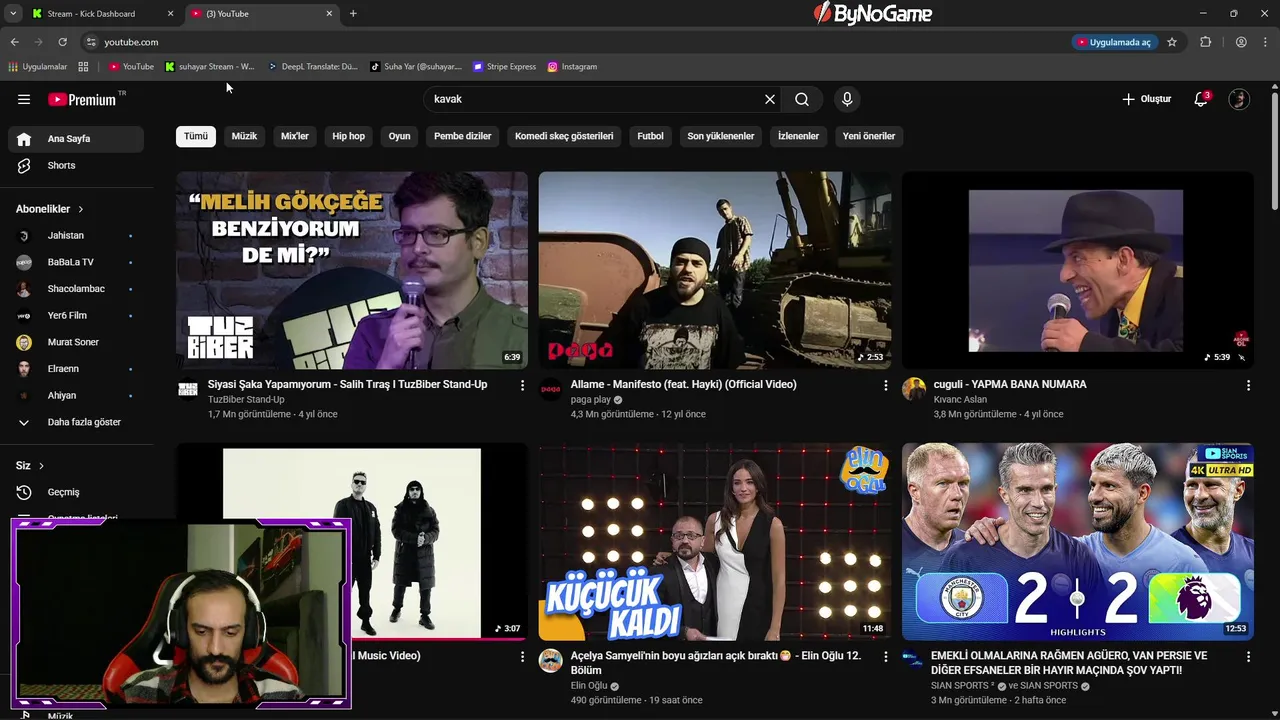Select the Yeni öneriler filter chip
Image resolution: width=1280 pixels, height=720 pixels.
(x=869, y=136)
